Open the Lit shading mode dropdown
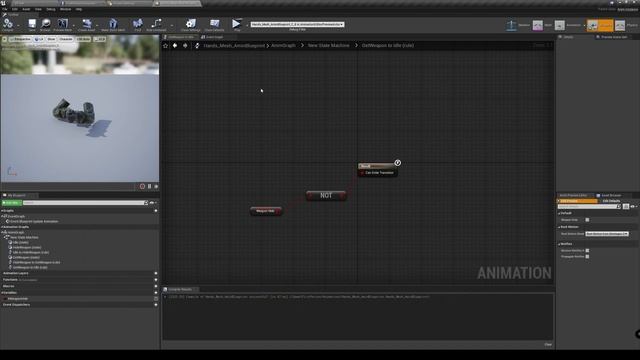This screenshot has width=640, height=360. [39, 39]
